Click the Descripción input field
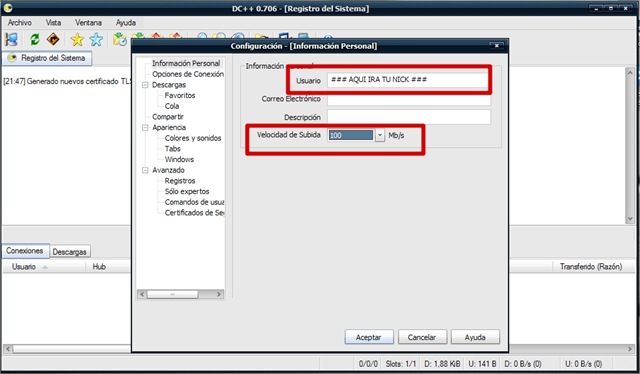Image resolution: width=640 pixels, height=374 pixels. pyautogui.click(x=409, y=117)
